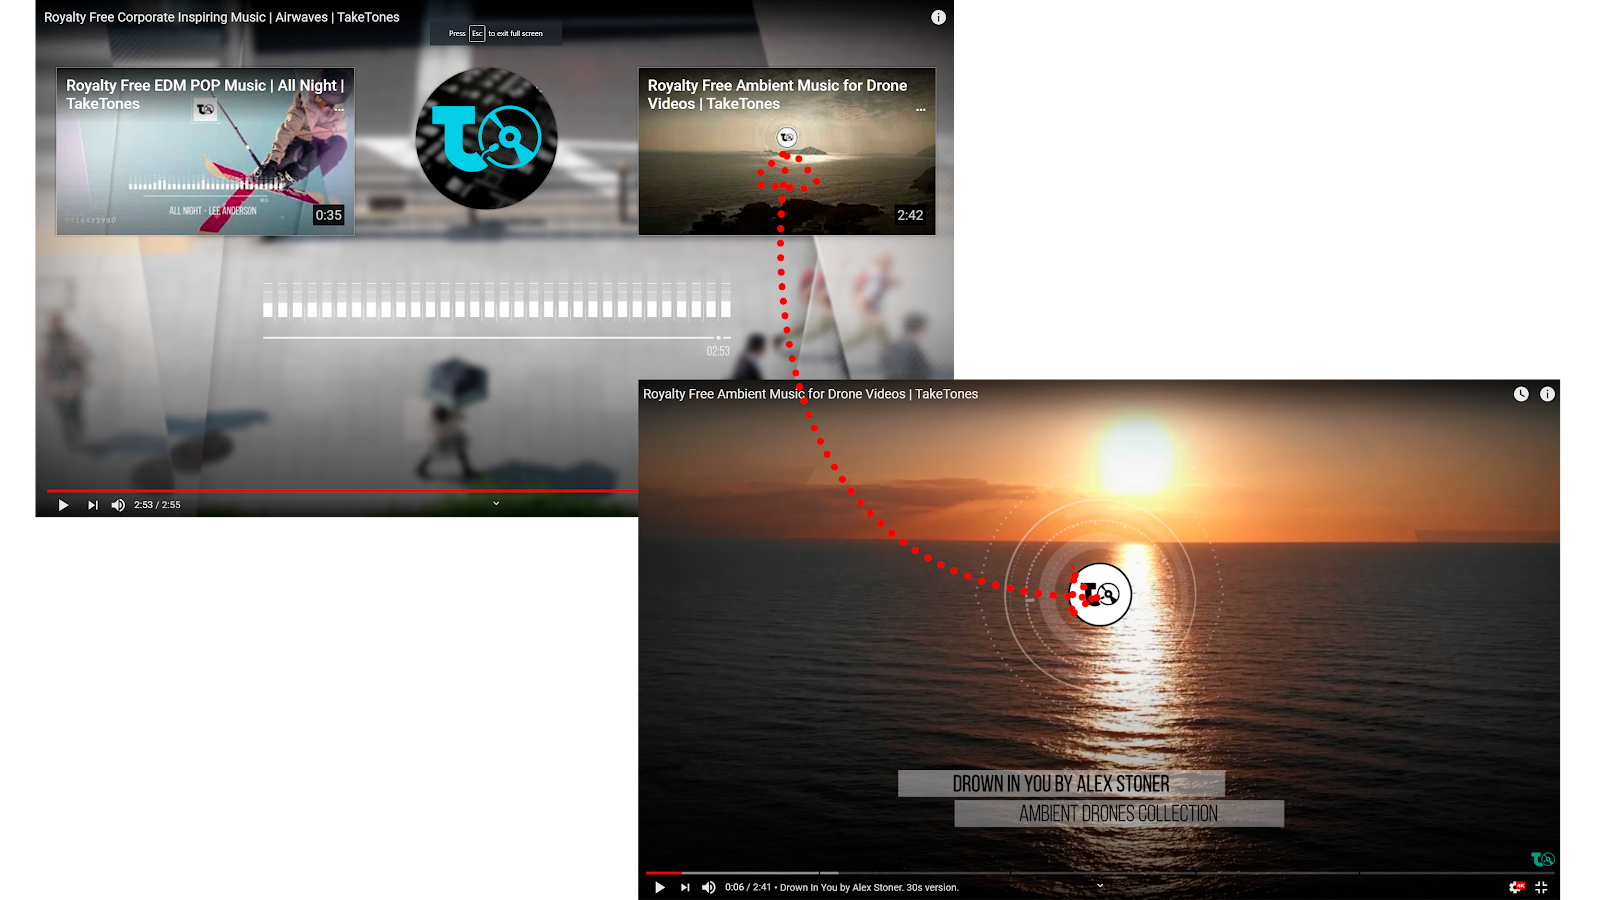Image resolution: width=1600 pixels, height=900 pixels.
Task: Click Watch Later clock icon on Ambient video
Action: point(1521,394)
